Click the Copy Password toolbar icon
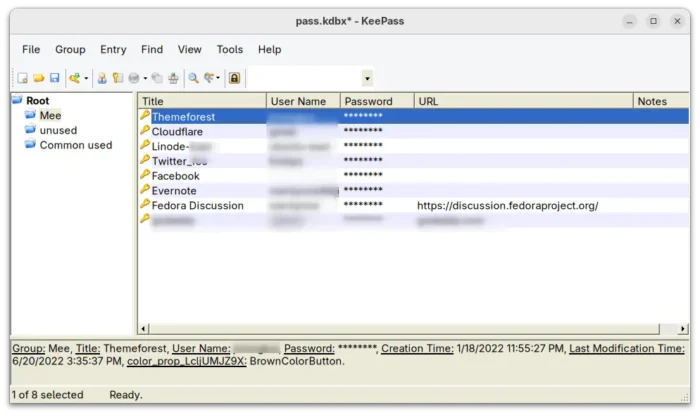This screenshot has width=700, height=415. click(x=118, y=78)
